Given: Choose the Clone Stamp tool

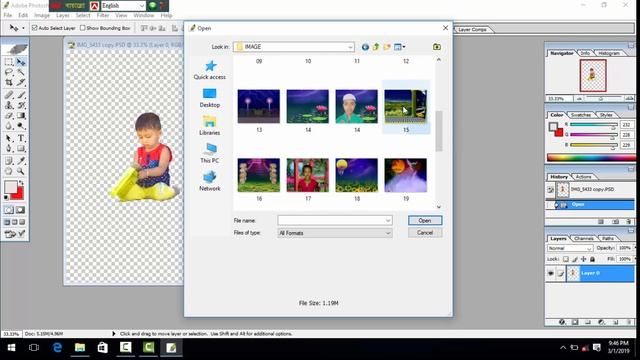Looking at the screenshot, I should [x=9, y=105].
